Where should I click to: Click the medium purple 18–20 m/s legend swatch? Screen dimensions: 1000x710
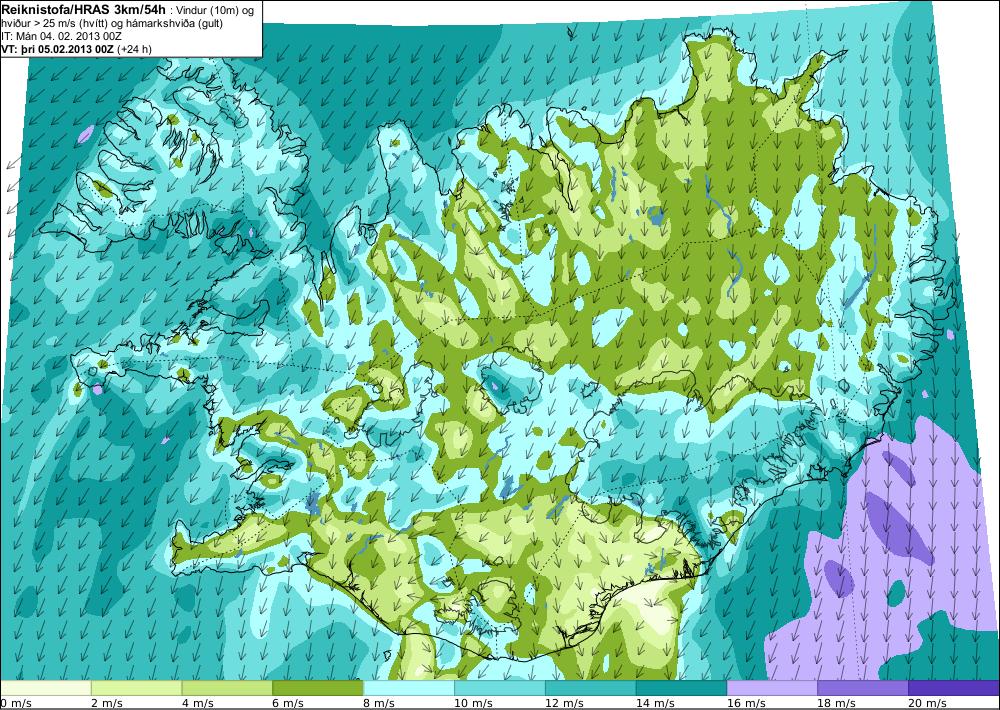click(863, 688)
